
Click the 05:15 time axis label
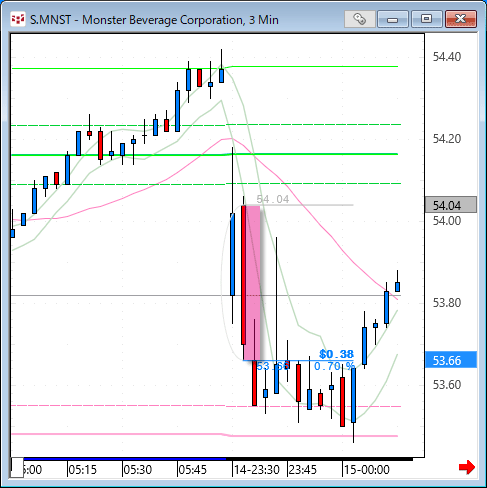click(82, 470)
